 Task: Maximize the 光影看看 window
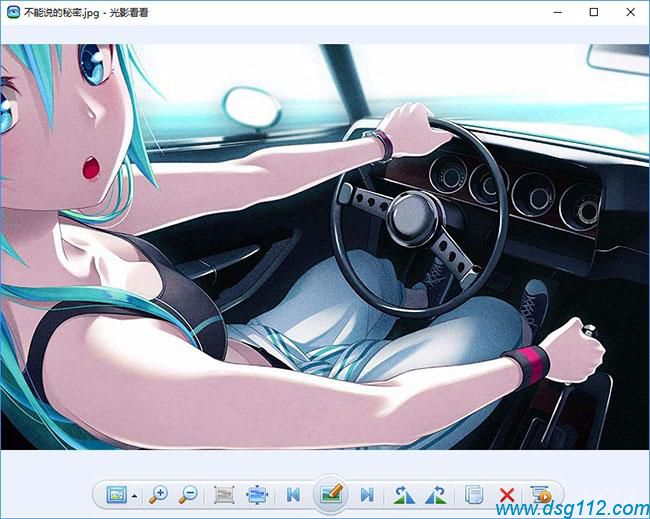pyautogui.click(x=594, y=12)
